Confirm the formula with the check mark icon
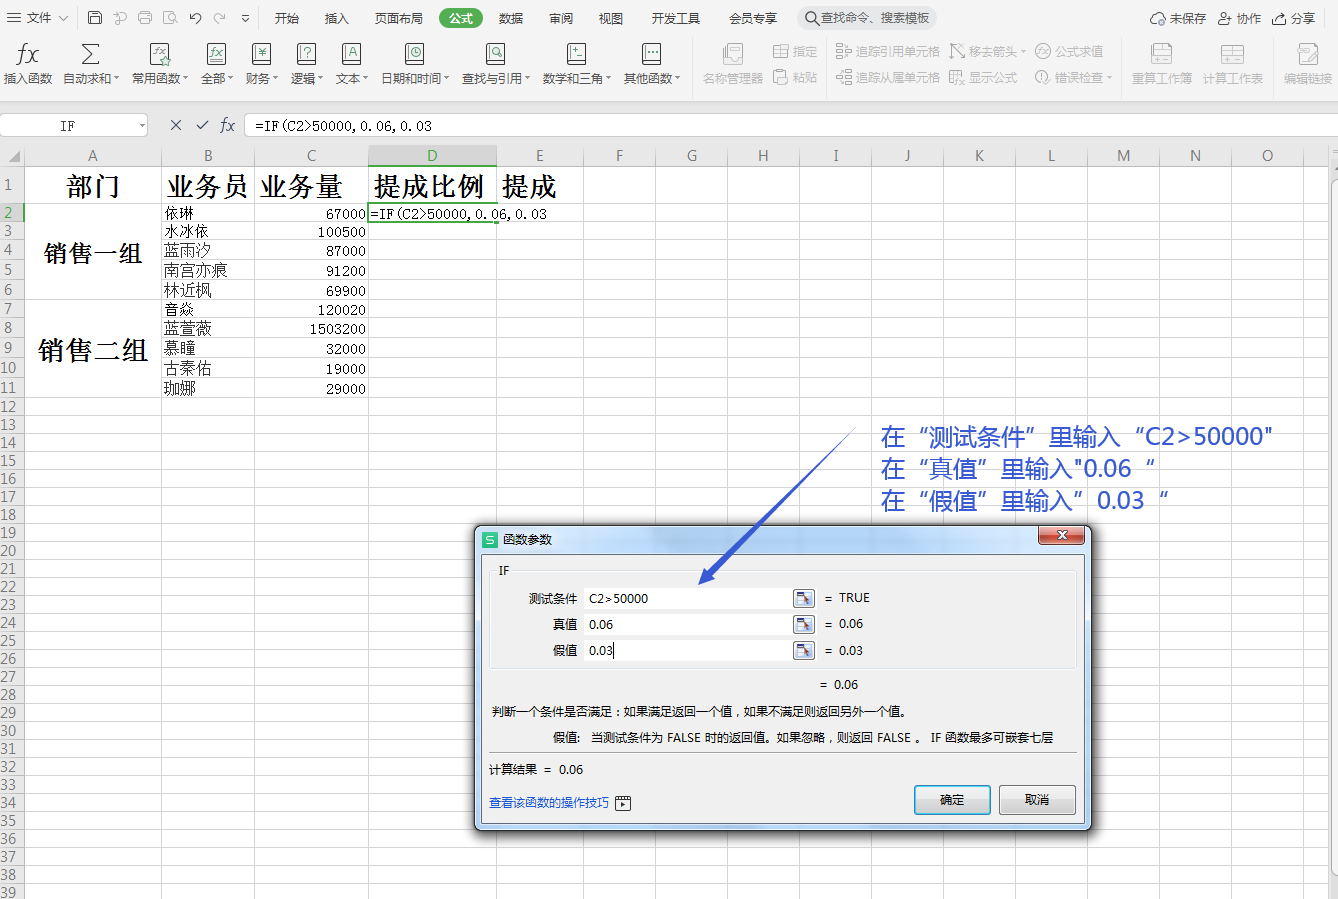1338x899 pixels. (202, 125)
